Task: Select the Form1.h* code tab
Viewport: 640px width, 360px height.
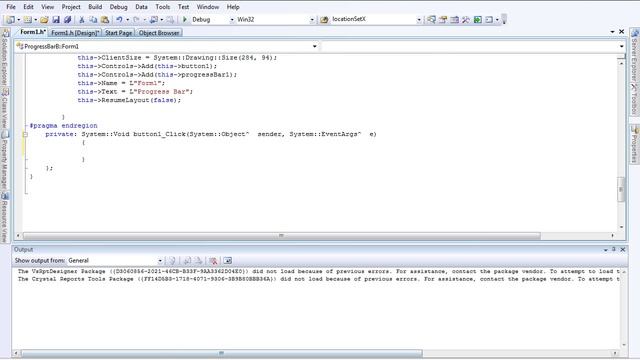Action: coord(32,32)
